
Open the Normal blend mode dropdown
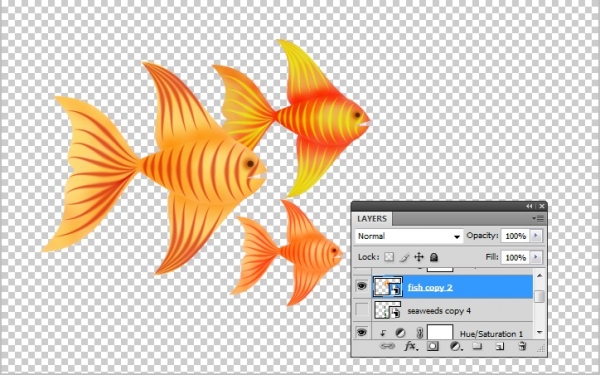click(409, 236)
